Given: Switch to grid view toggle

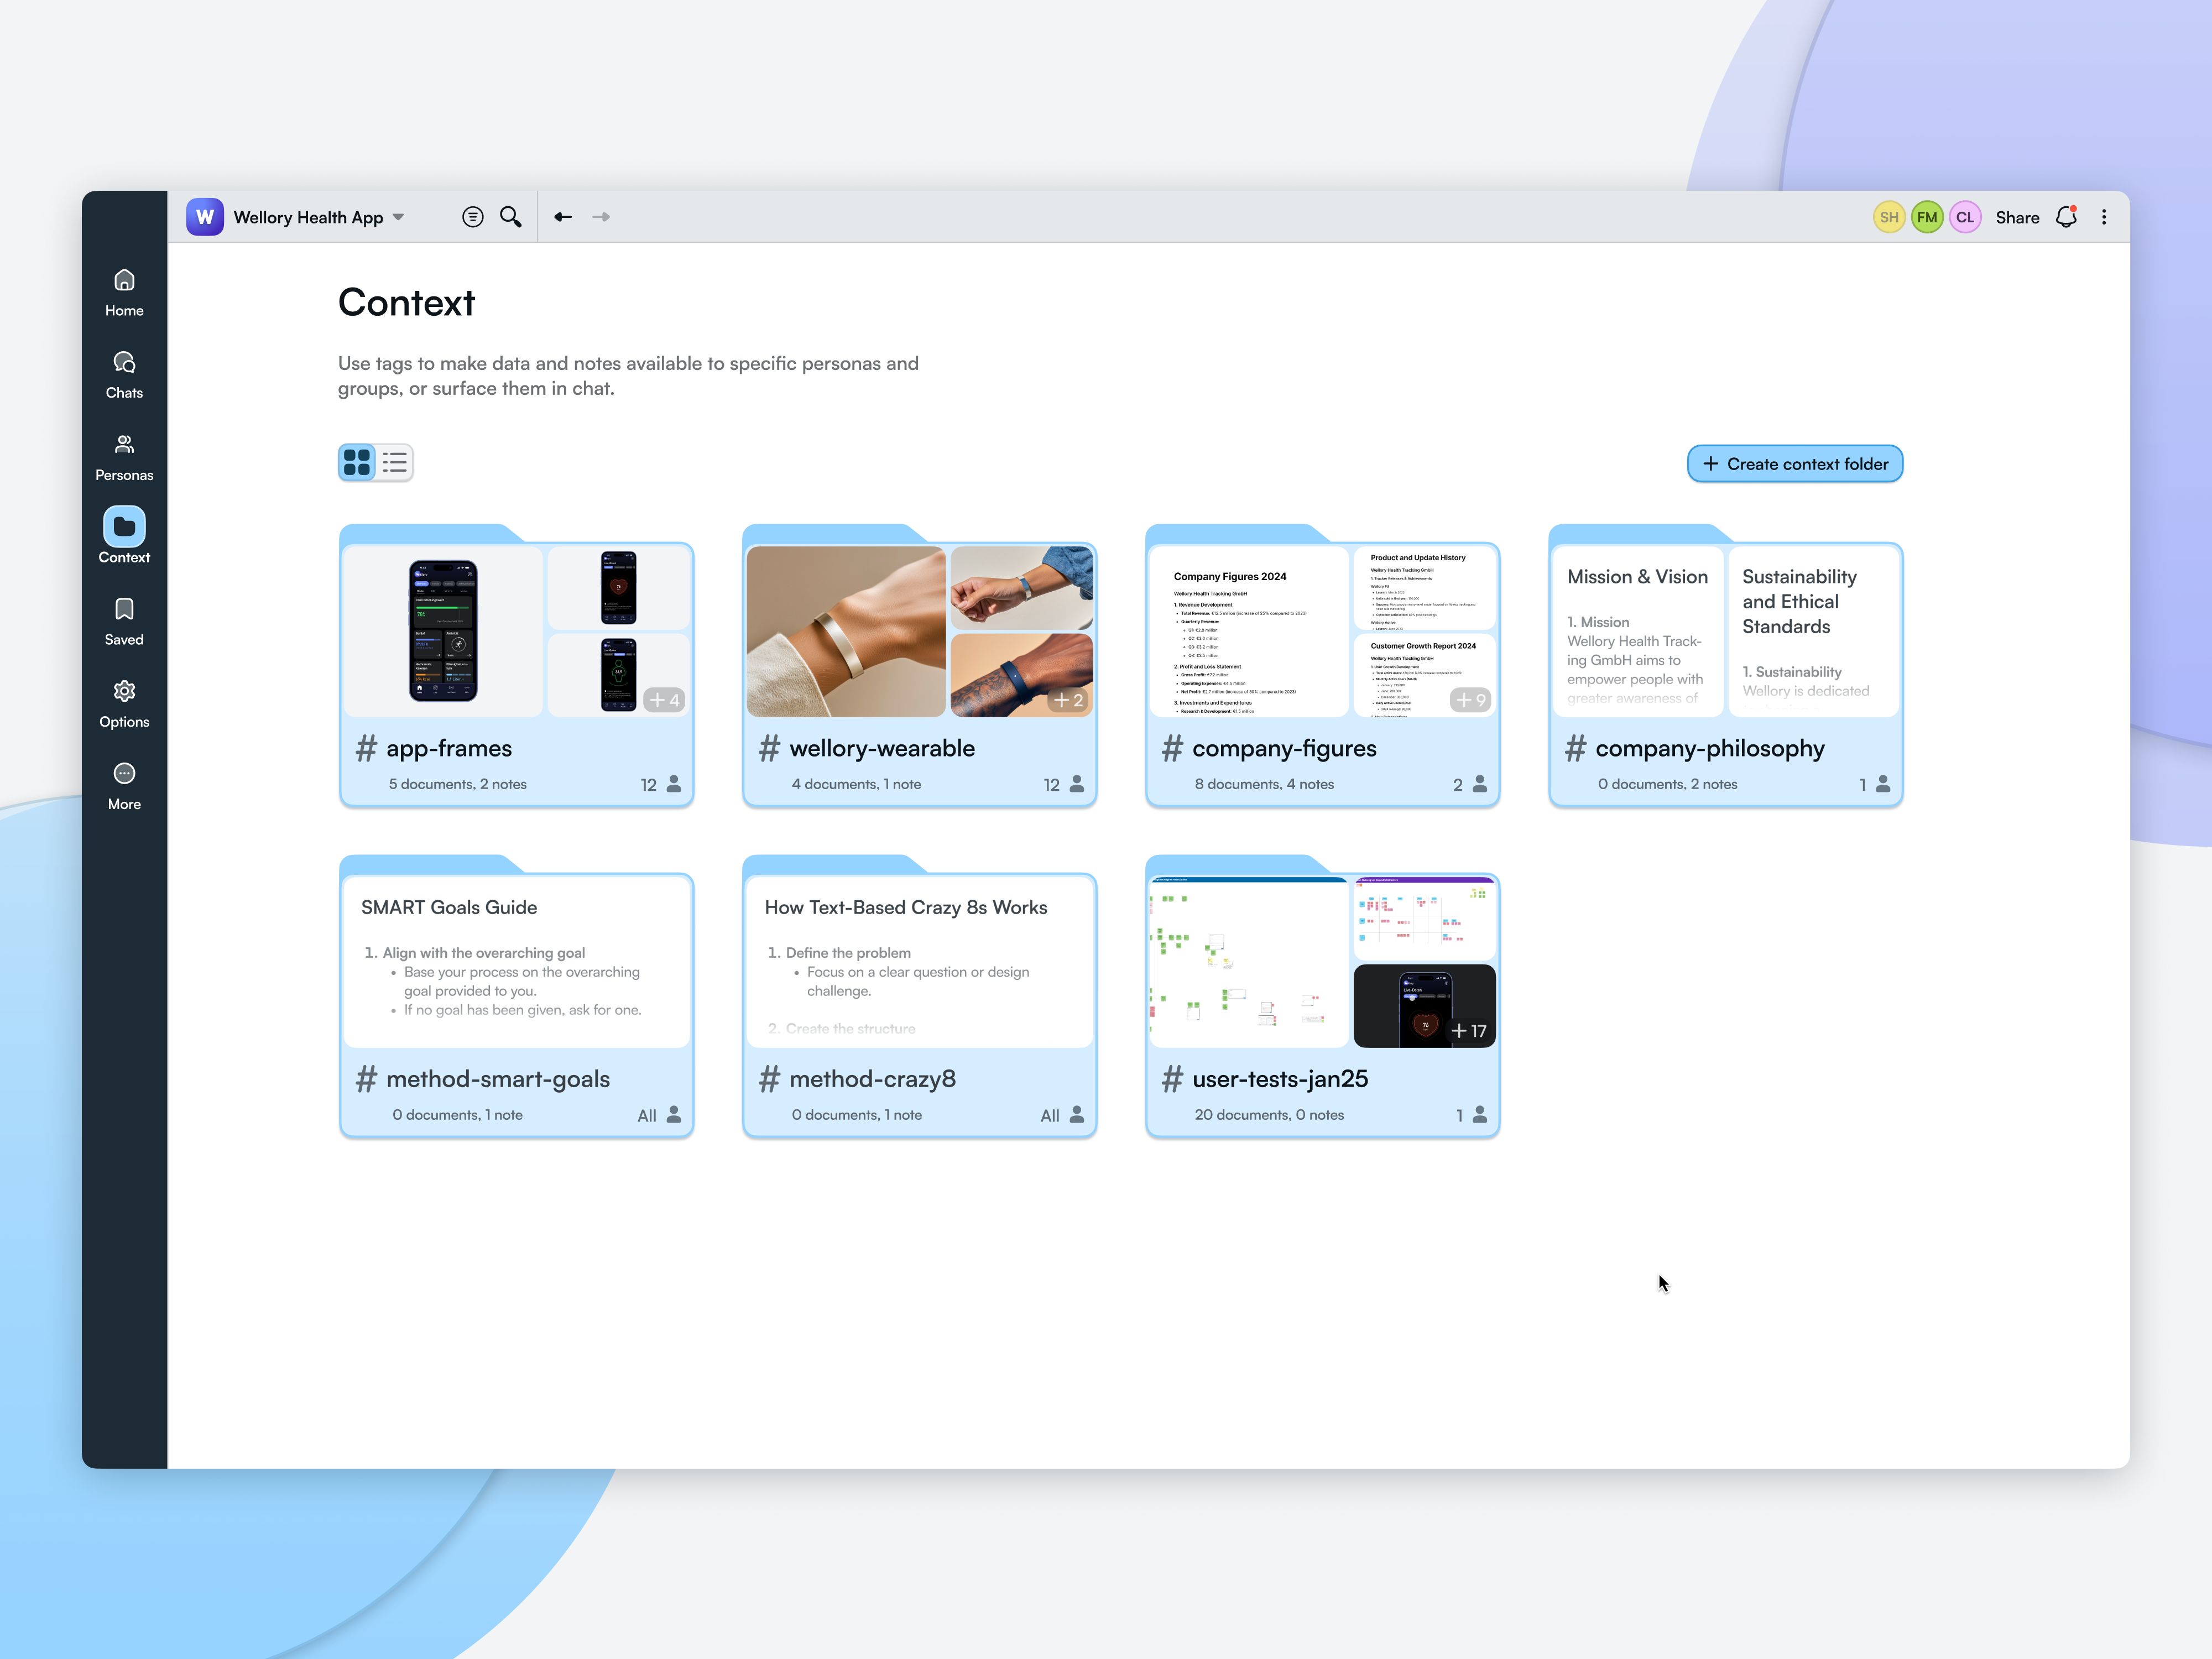Looking at the screenshot, I should point(357,462).
